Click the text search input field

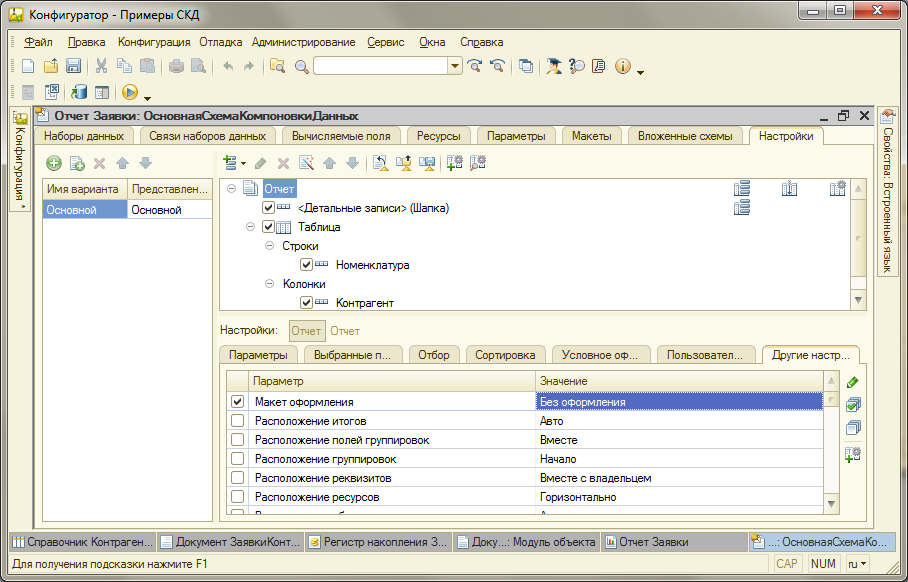(381, 66)
